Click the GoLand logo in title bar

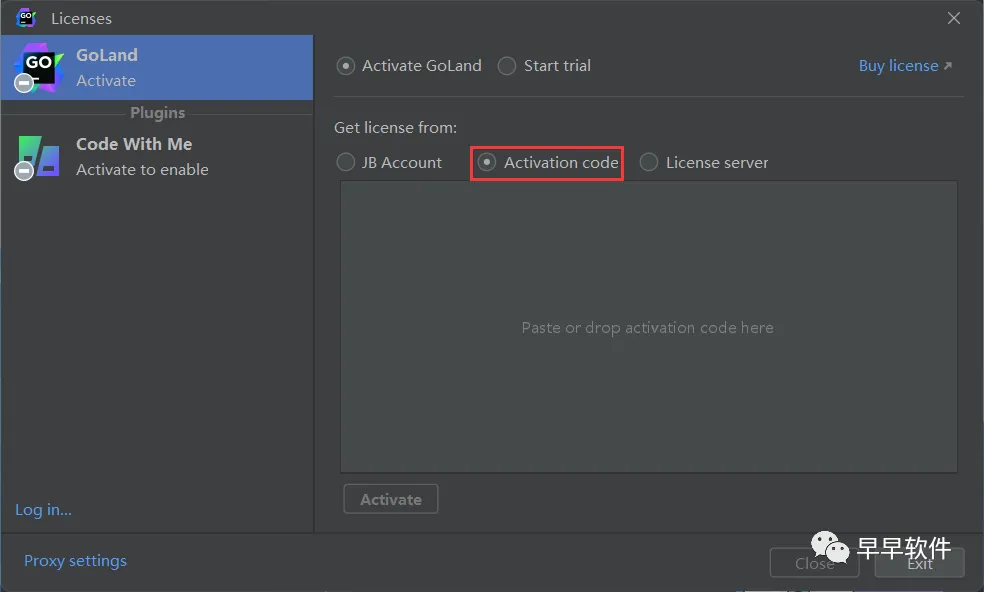coord(26,17)
